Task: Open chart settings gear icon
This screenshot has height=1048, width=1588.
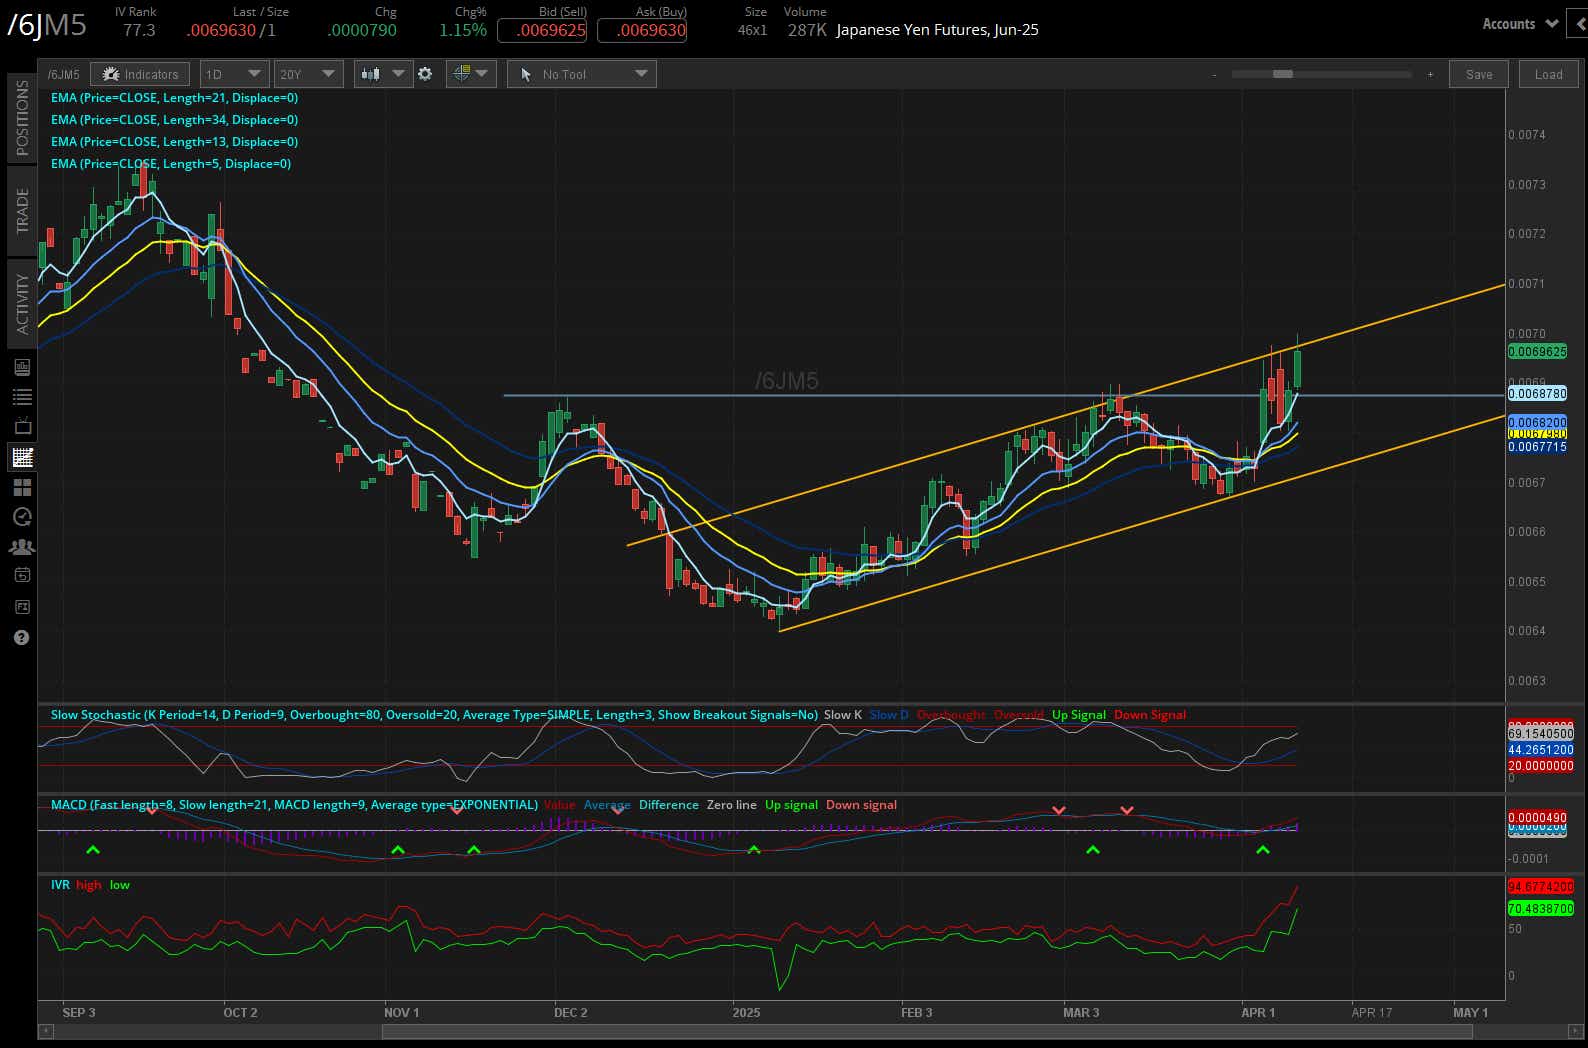Action: (425, 74)
